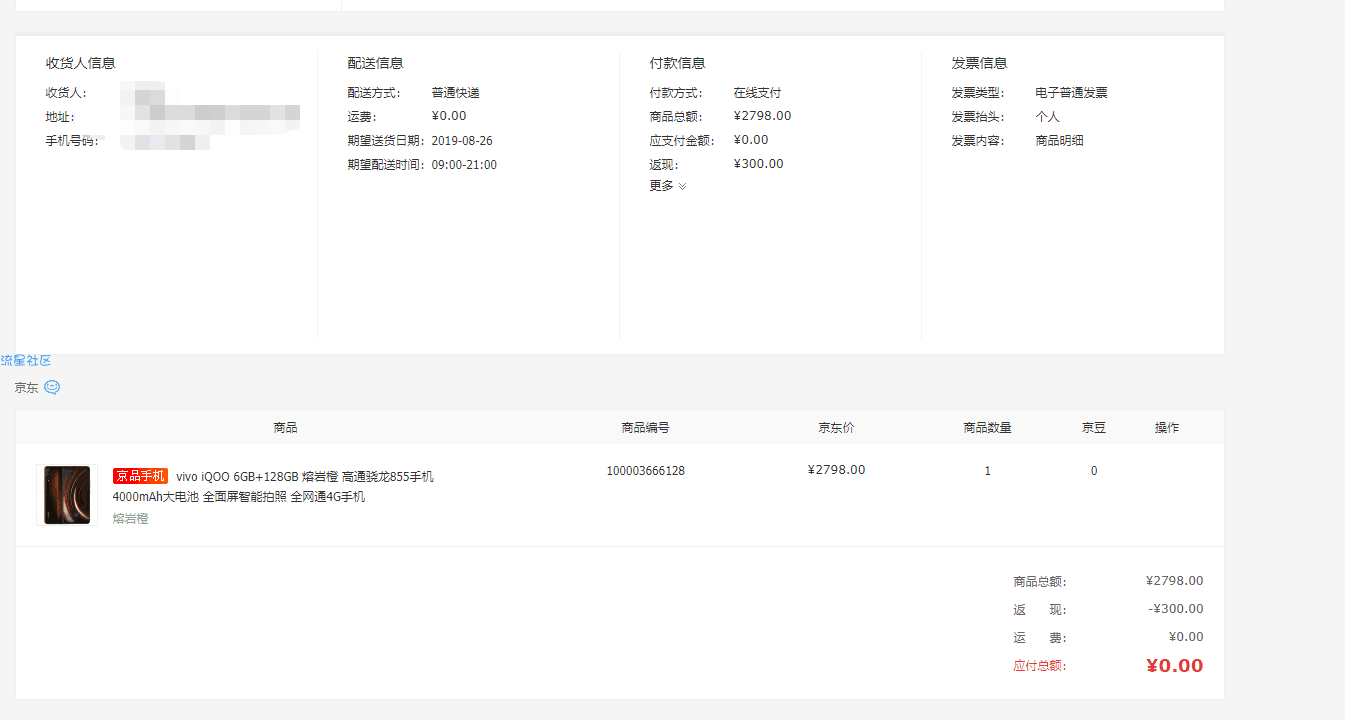Screen dimensions: 1345x720
Task: Click the 收货人信息 section heading
Action: [80, 63]
